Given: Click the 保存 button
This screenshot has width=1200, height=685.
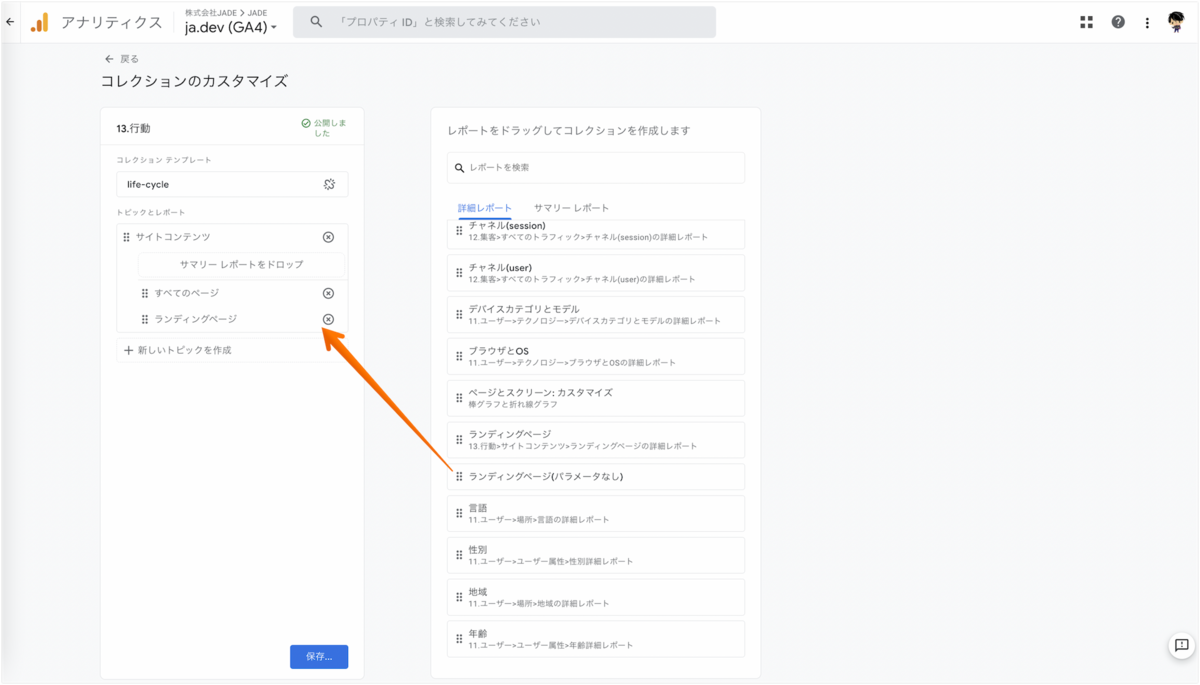Looking at the screenshot, I should click(319, 656).
